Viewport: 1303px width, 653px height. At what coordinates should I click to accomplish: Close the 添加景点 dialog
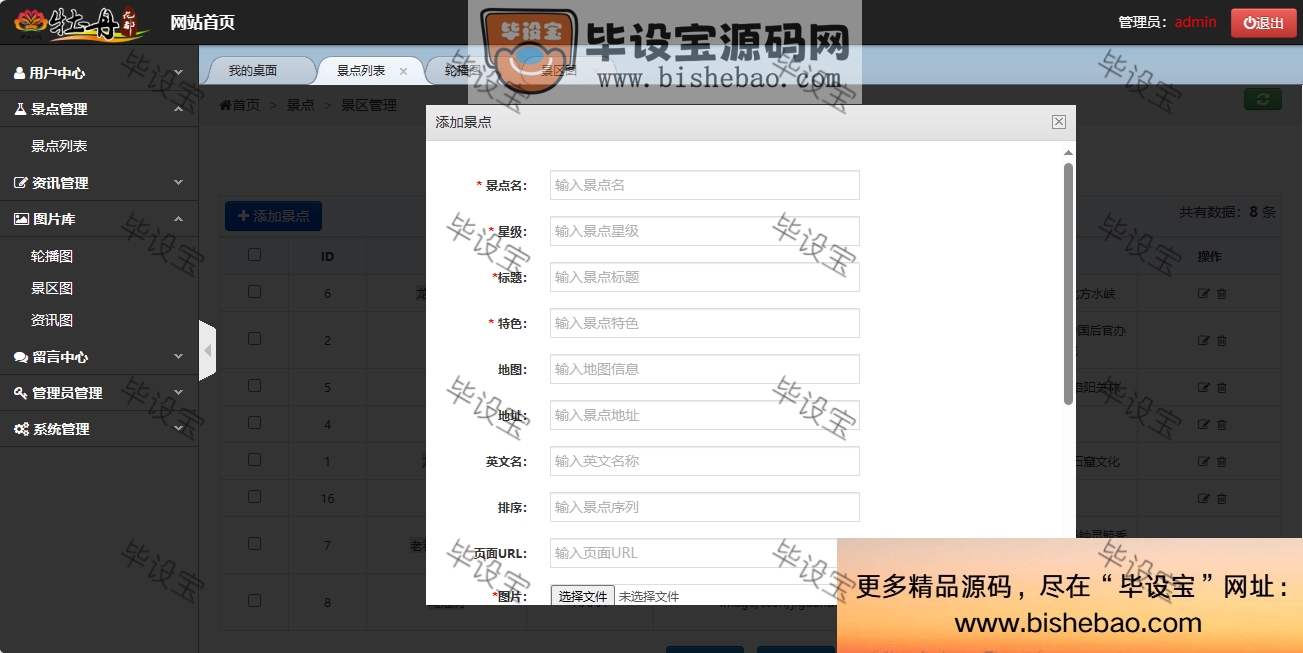(1059, 122)
